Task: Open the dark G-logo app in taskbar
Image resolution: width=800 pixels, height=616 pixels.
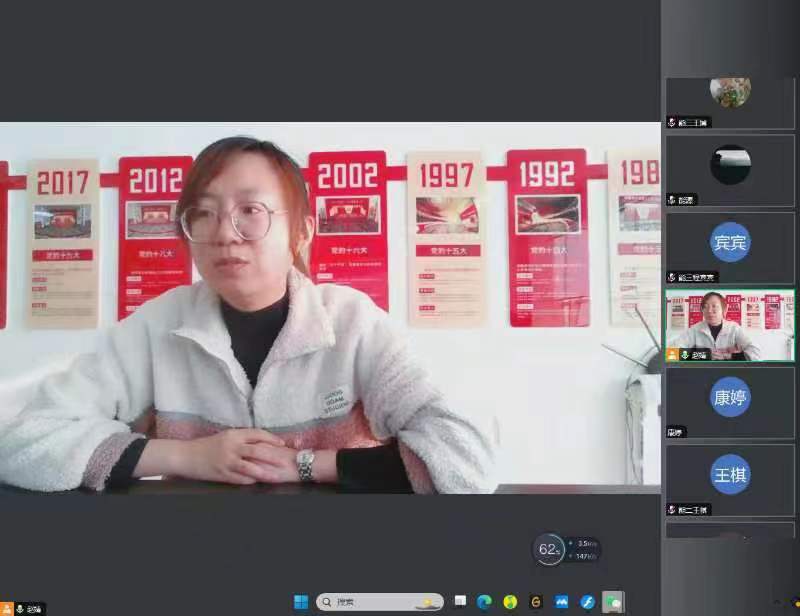Action: 536,602
